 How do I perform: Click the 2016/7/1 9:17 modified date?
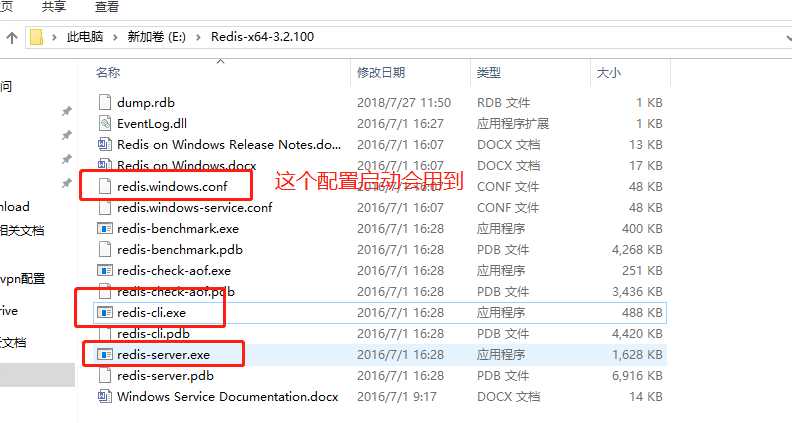[397, 397]
